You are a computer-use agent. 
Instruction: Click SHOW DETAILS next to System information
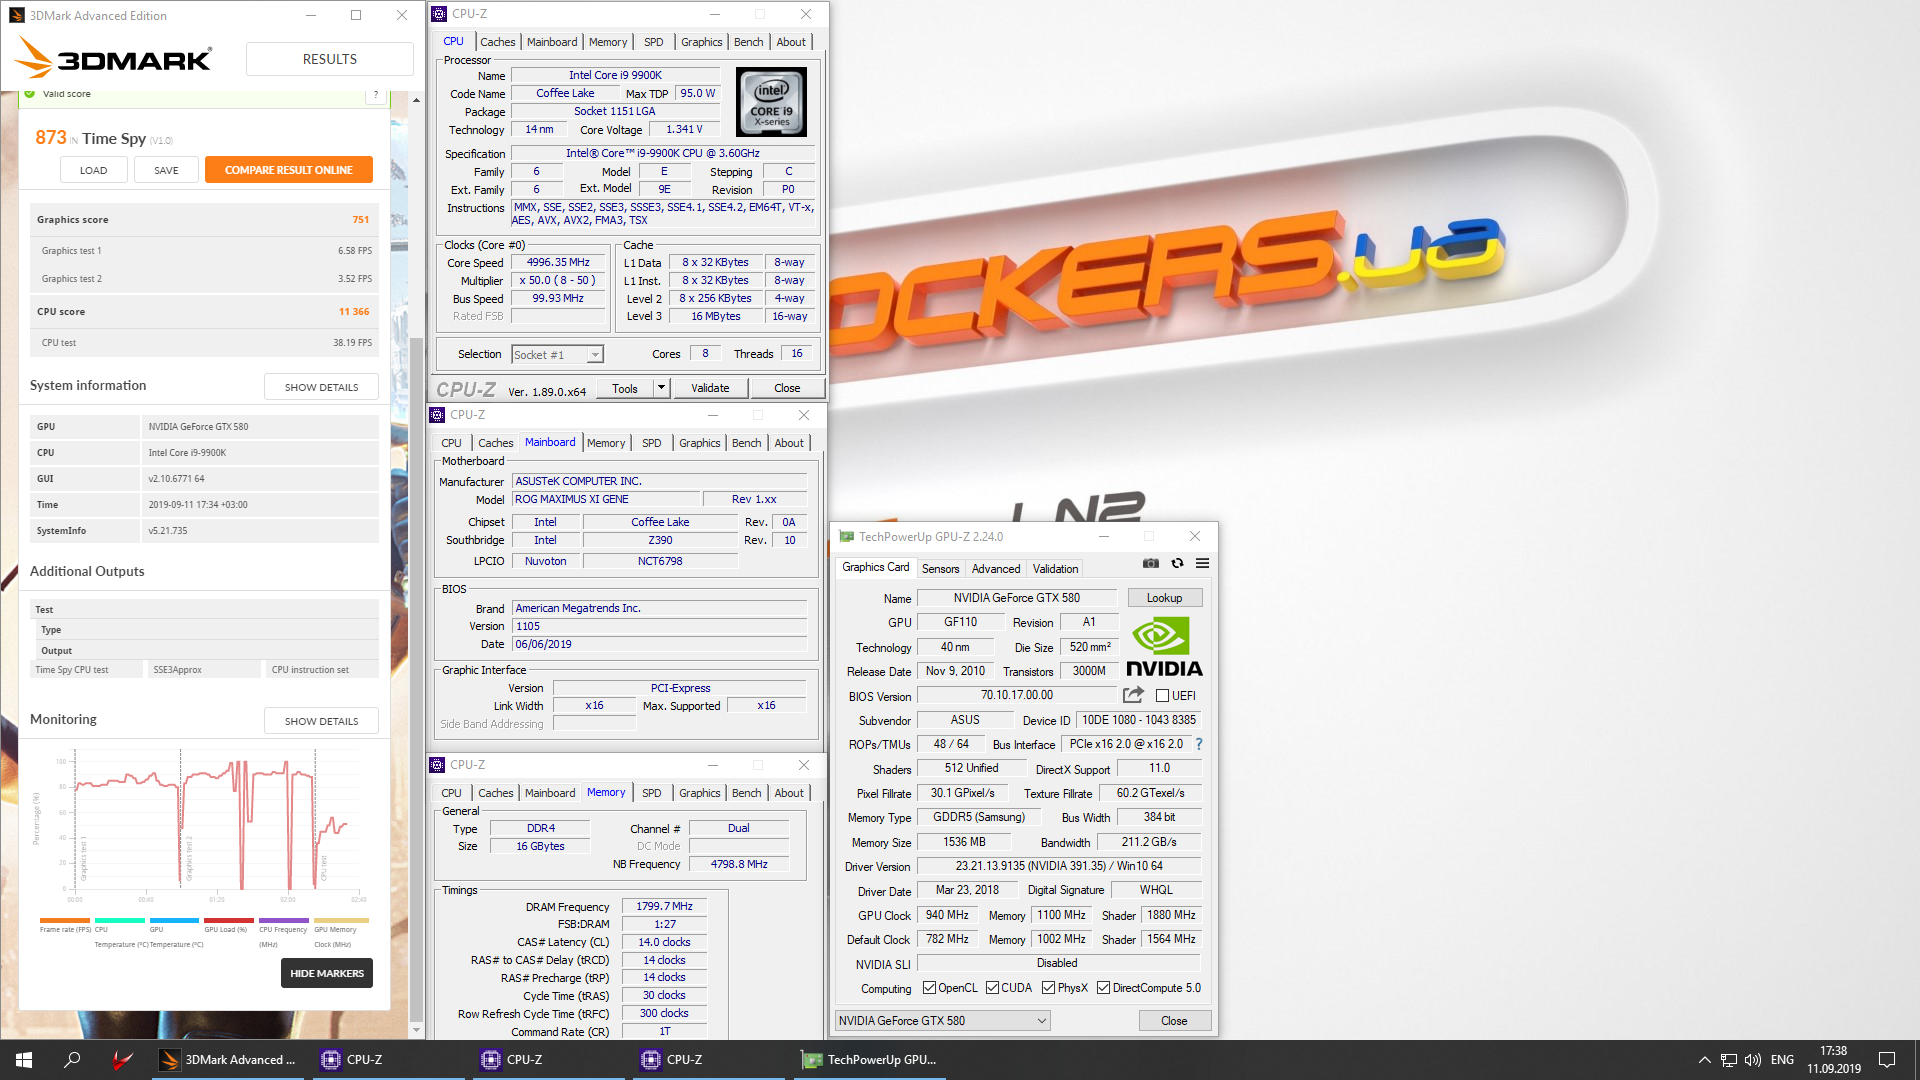coord(321,387)
